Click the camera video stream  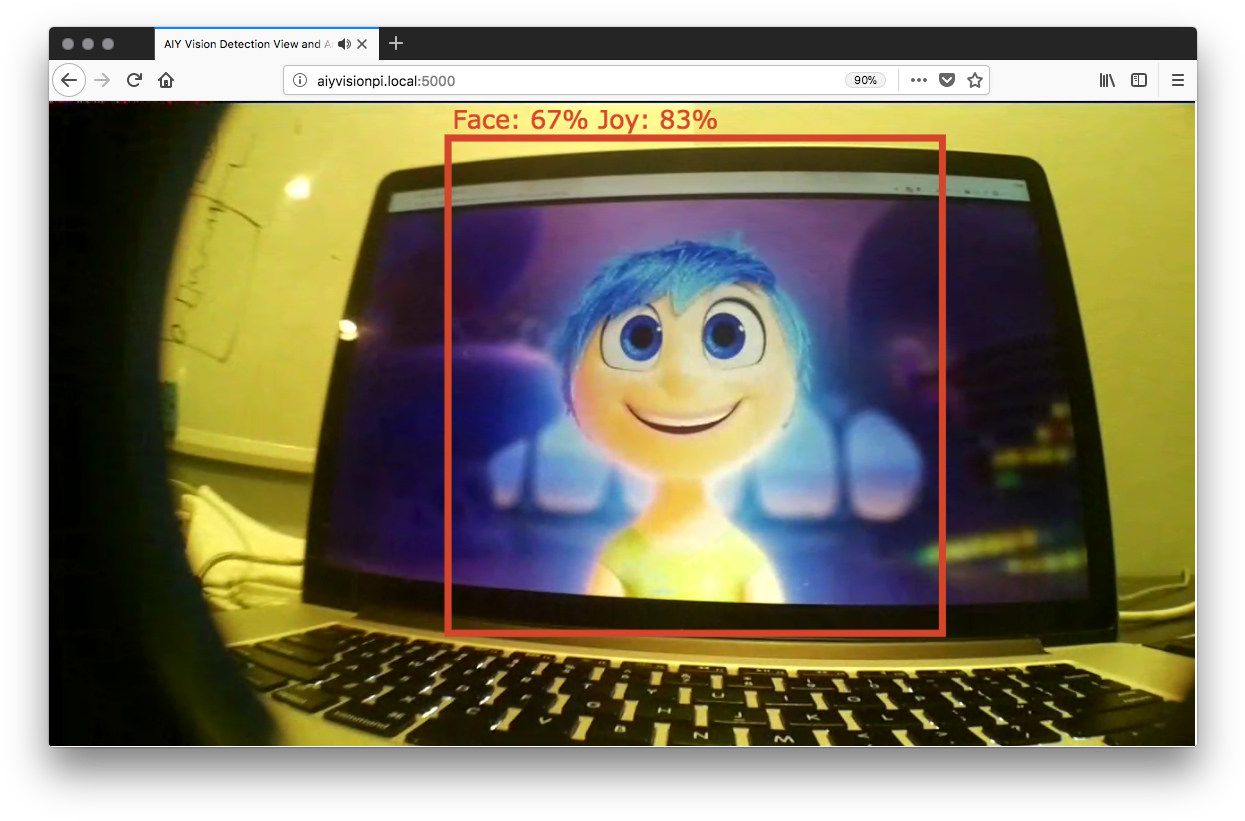coord(622,424)
